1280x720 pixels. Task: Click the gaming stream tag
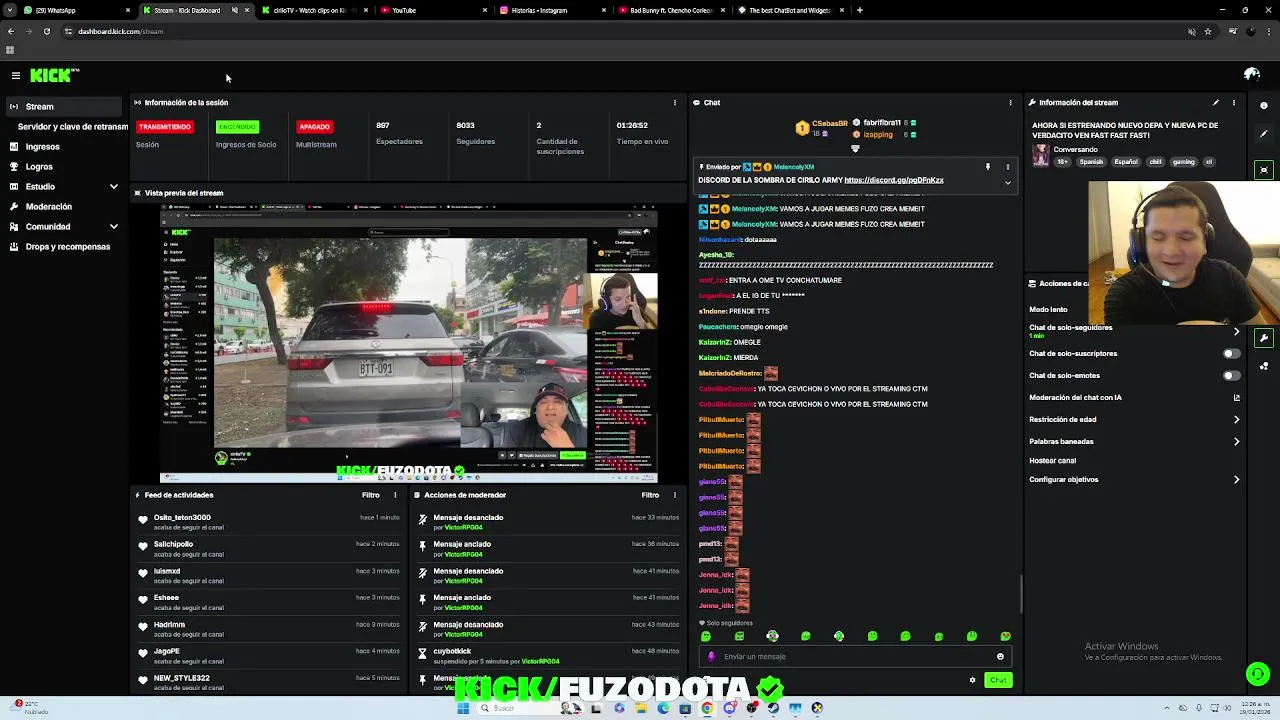coord(1183,162)
